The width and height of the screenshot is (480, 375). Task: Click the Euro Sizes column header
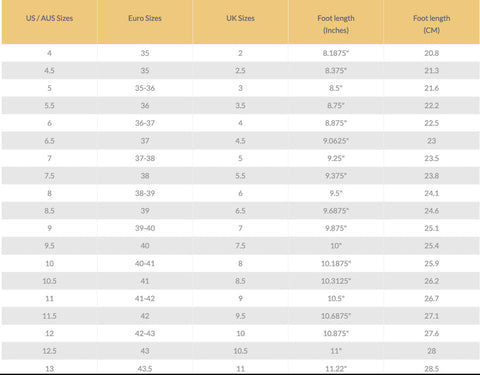tap(145, 18)
